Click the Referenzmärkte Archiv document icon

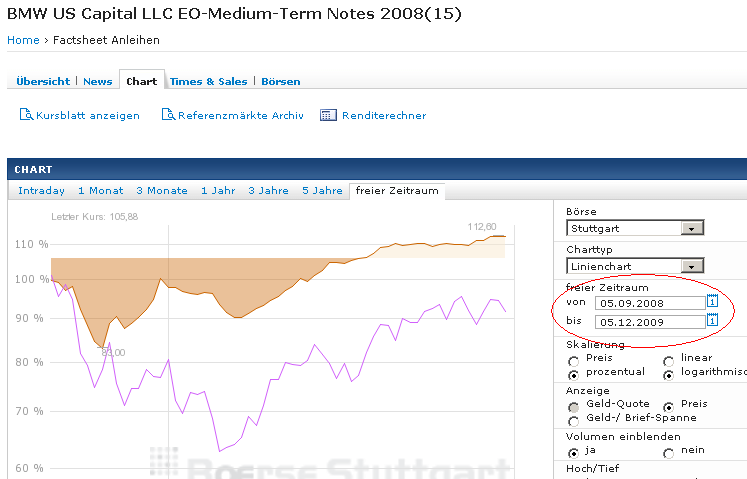[x=169, y=115]
